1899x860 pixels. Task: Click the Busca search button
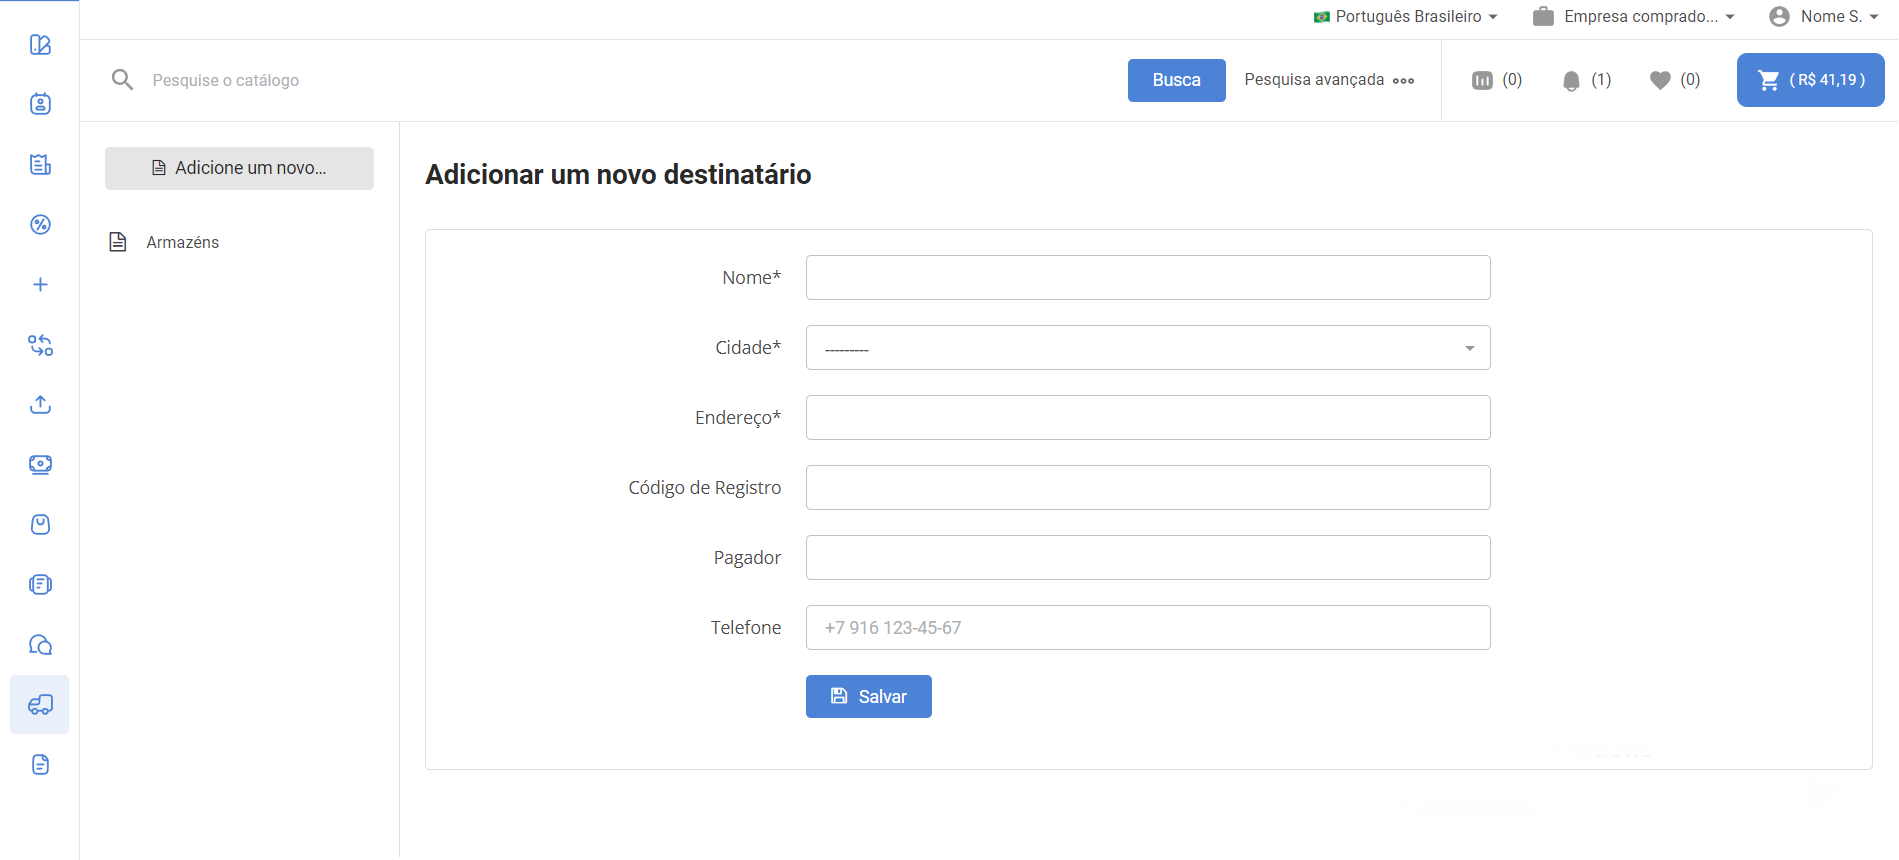click(1176, 80)
